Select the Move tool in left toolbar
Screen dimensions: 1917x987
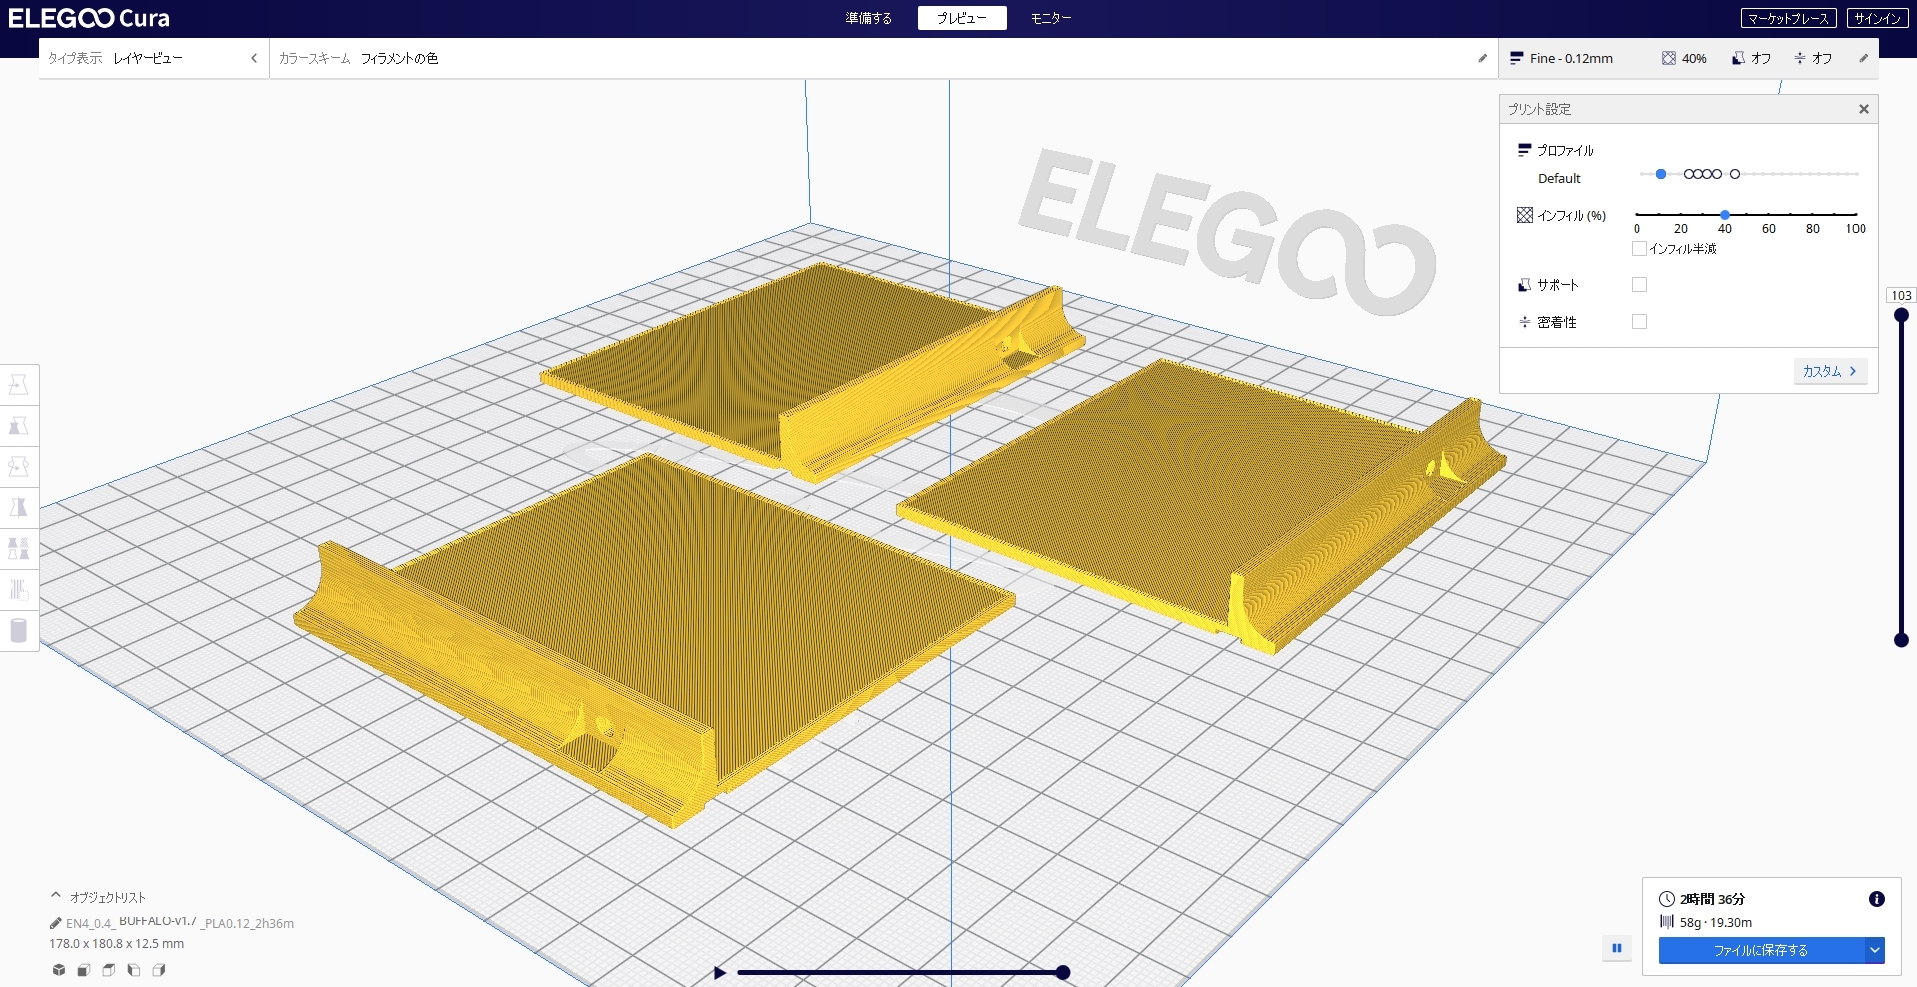19,385
